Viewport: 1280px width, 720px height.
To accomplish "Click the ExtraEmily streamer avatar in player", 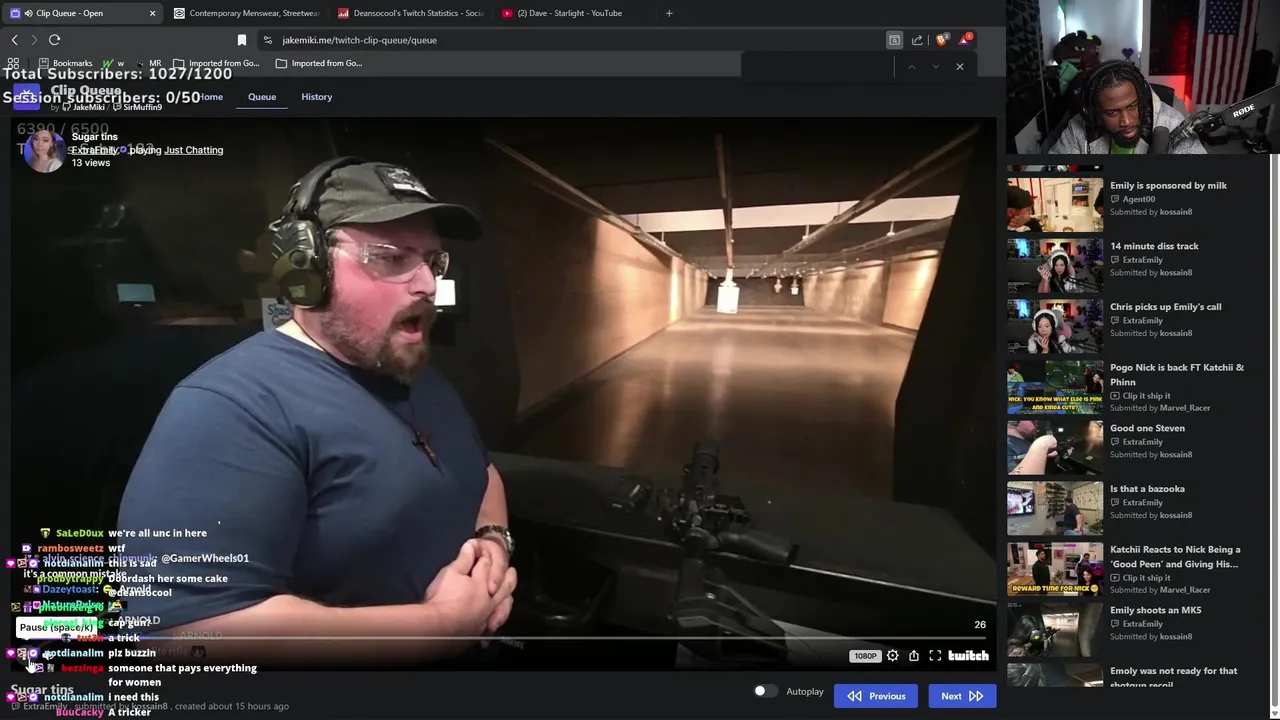I will 43,150.
